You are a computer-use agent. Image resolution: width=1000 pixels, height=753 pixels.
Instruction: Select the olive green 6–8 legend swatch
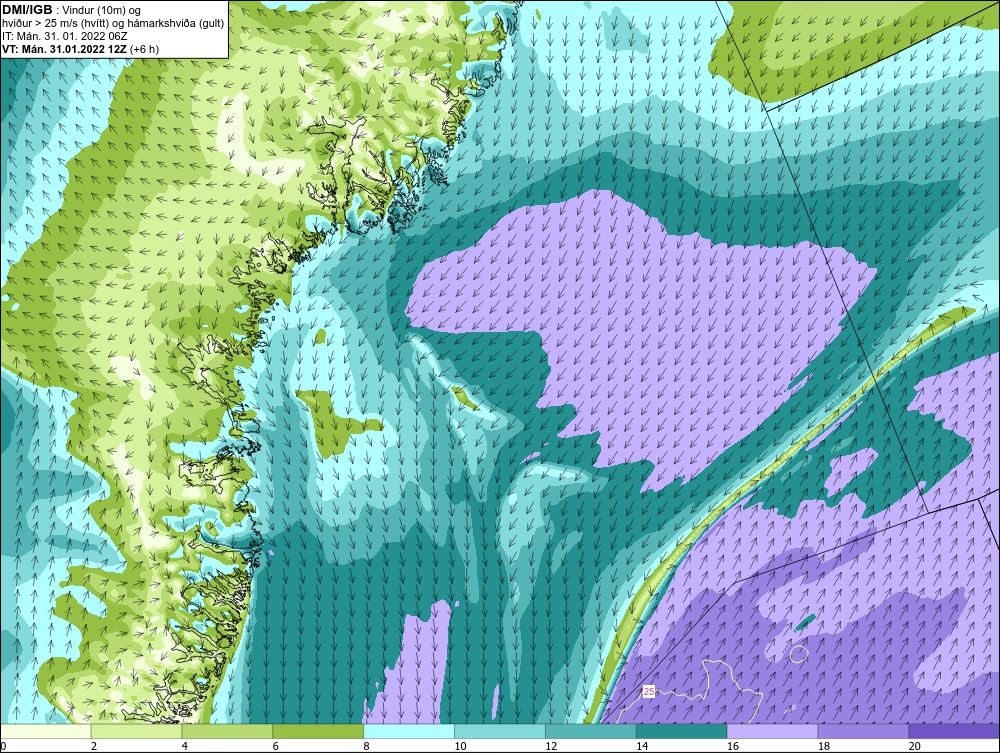click(x=318, y=731)
